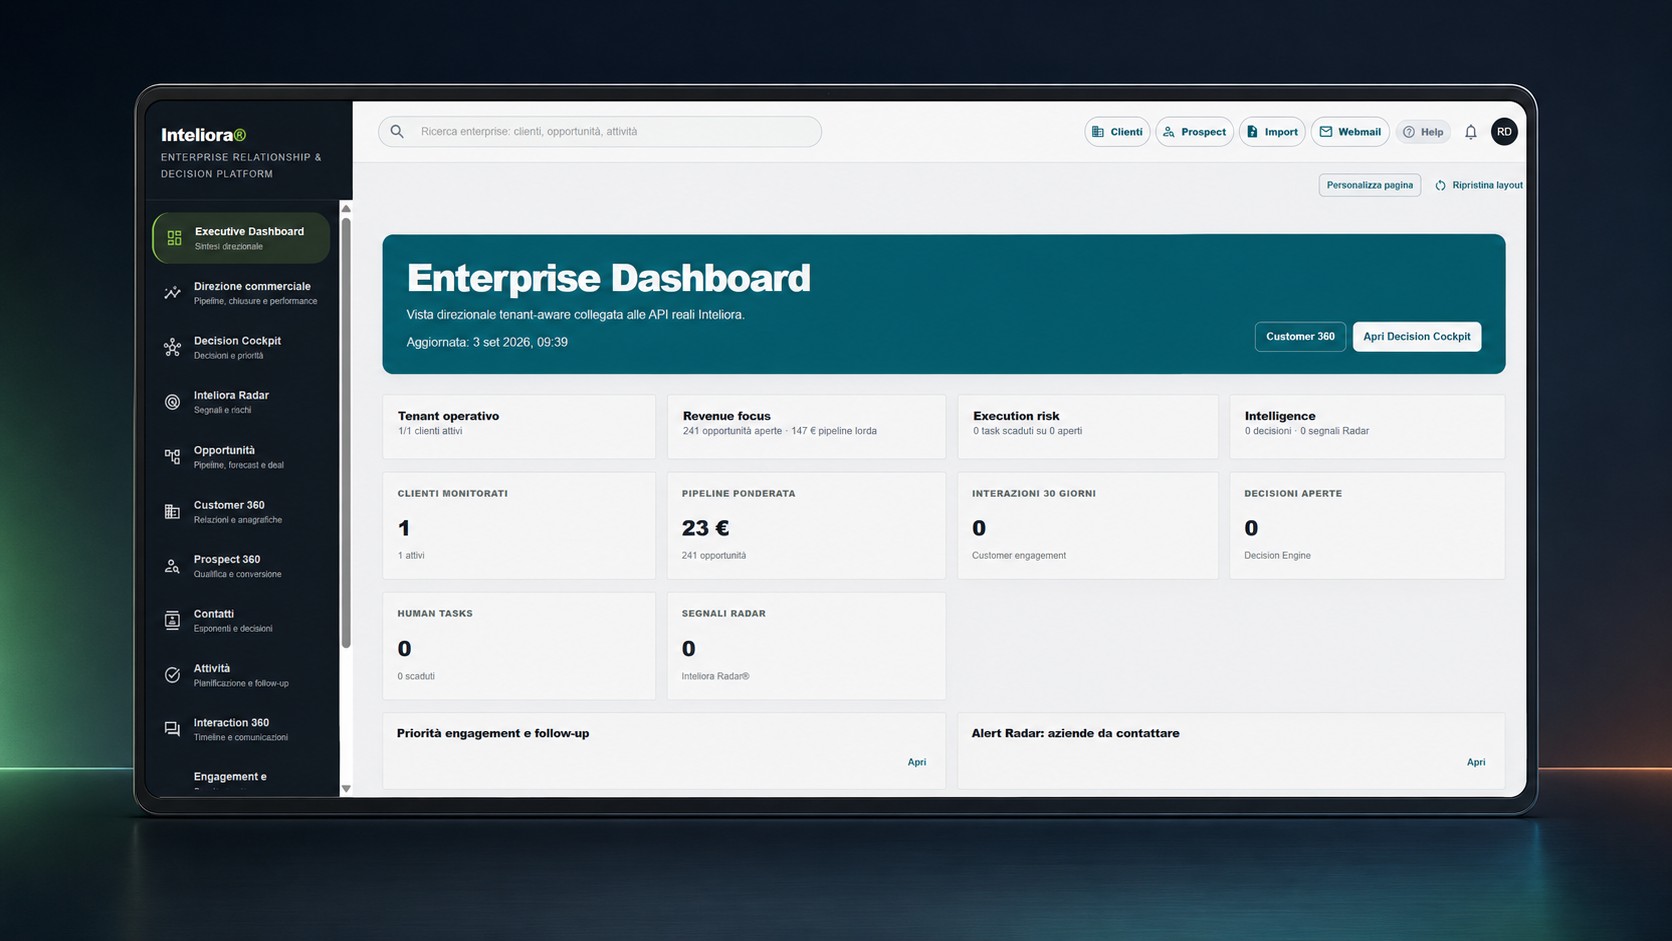Image resolution: width=1672 pixels, height=941 pixels.
Task: Click the Ripristina layout link text
Action: (x=1487, y=185)
